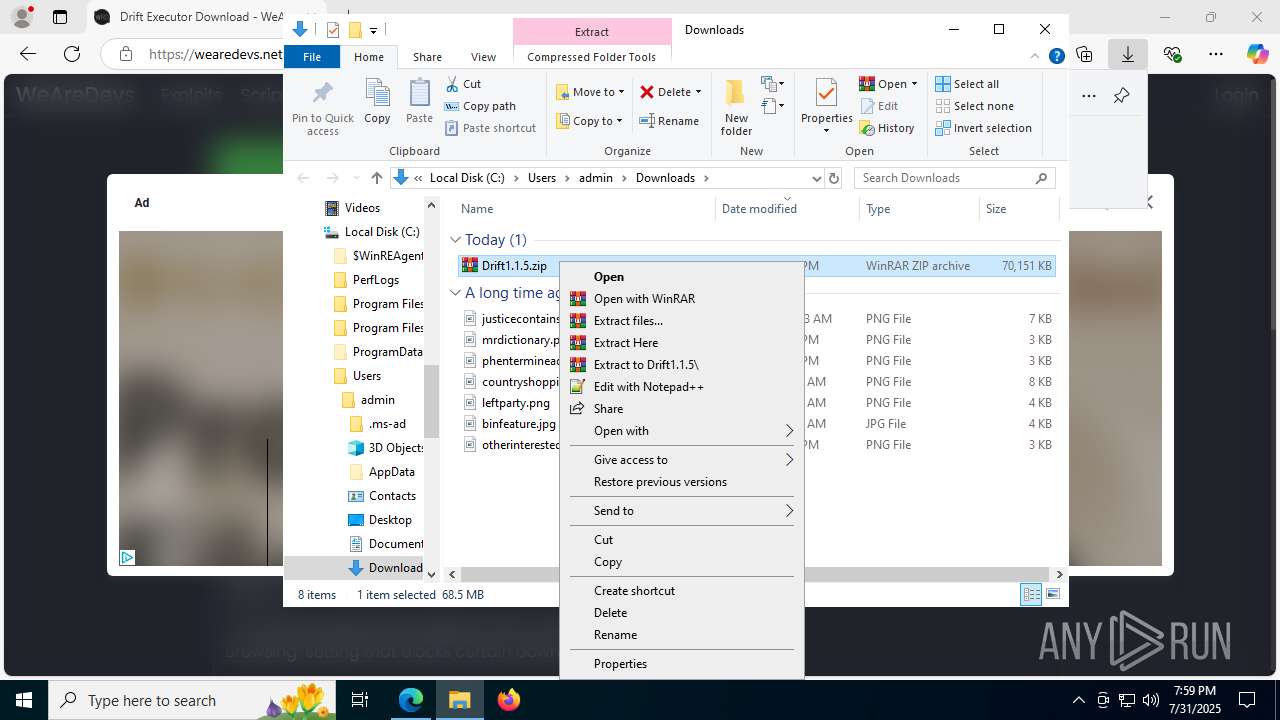Viewport: 1280px width, 720px height.
Task: Click the refresh button beside address bar
Action: [834, 178]
